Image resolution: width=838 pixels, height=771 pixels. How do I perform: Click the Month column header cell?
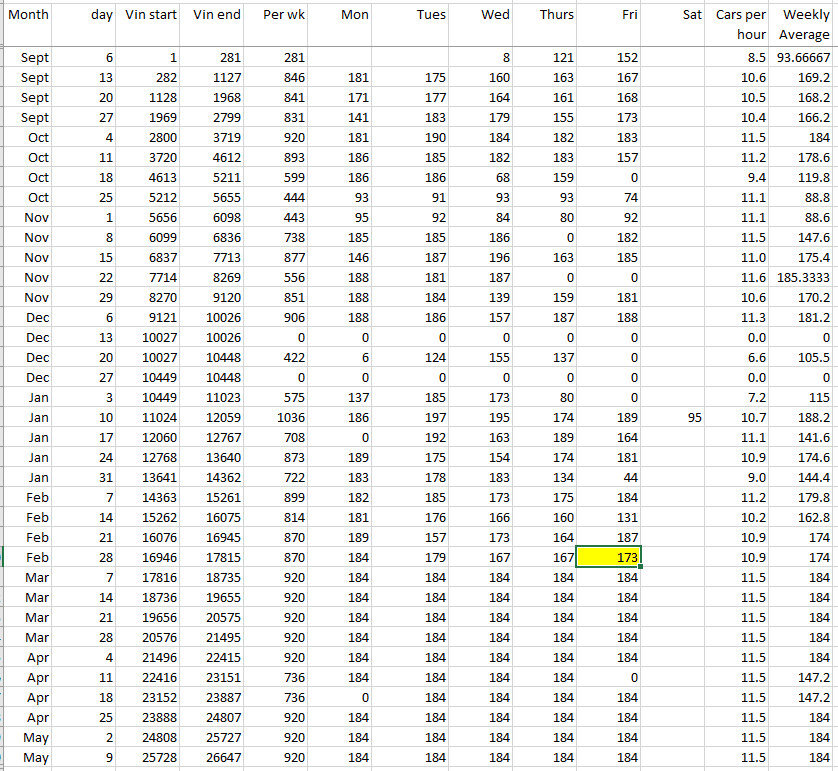tap(27, 16)
